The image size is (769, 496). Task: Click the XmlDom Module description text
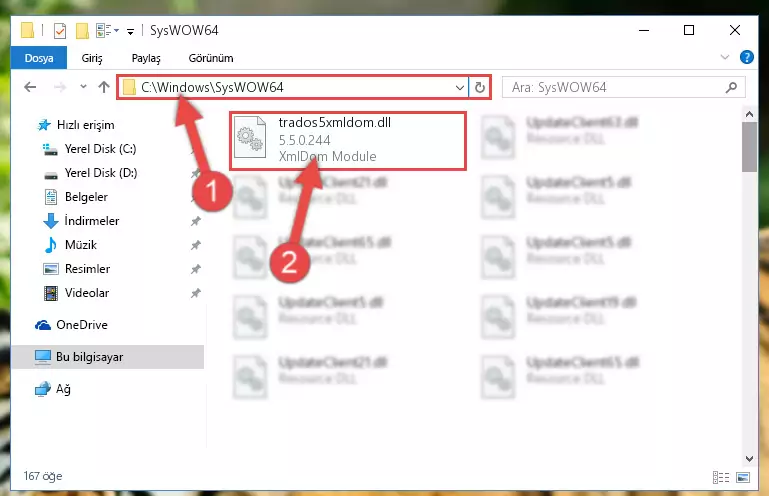click(328, 157)
